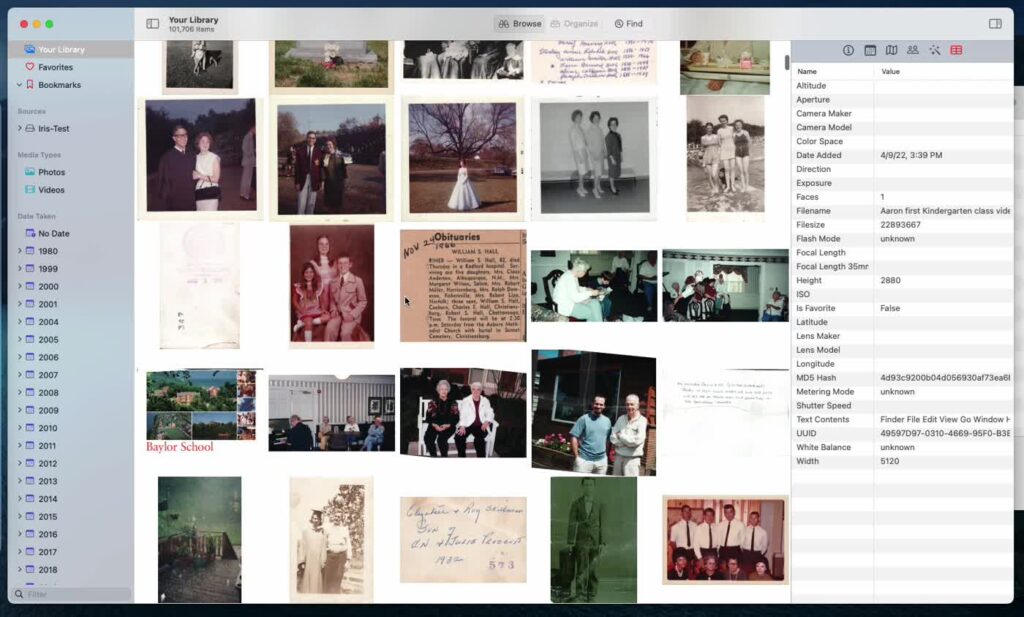Expand the Bookmarks section
1024x617 pixels.
(20, 85)
